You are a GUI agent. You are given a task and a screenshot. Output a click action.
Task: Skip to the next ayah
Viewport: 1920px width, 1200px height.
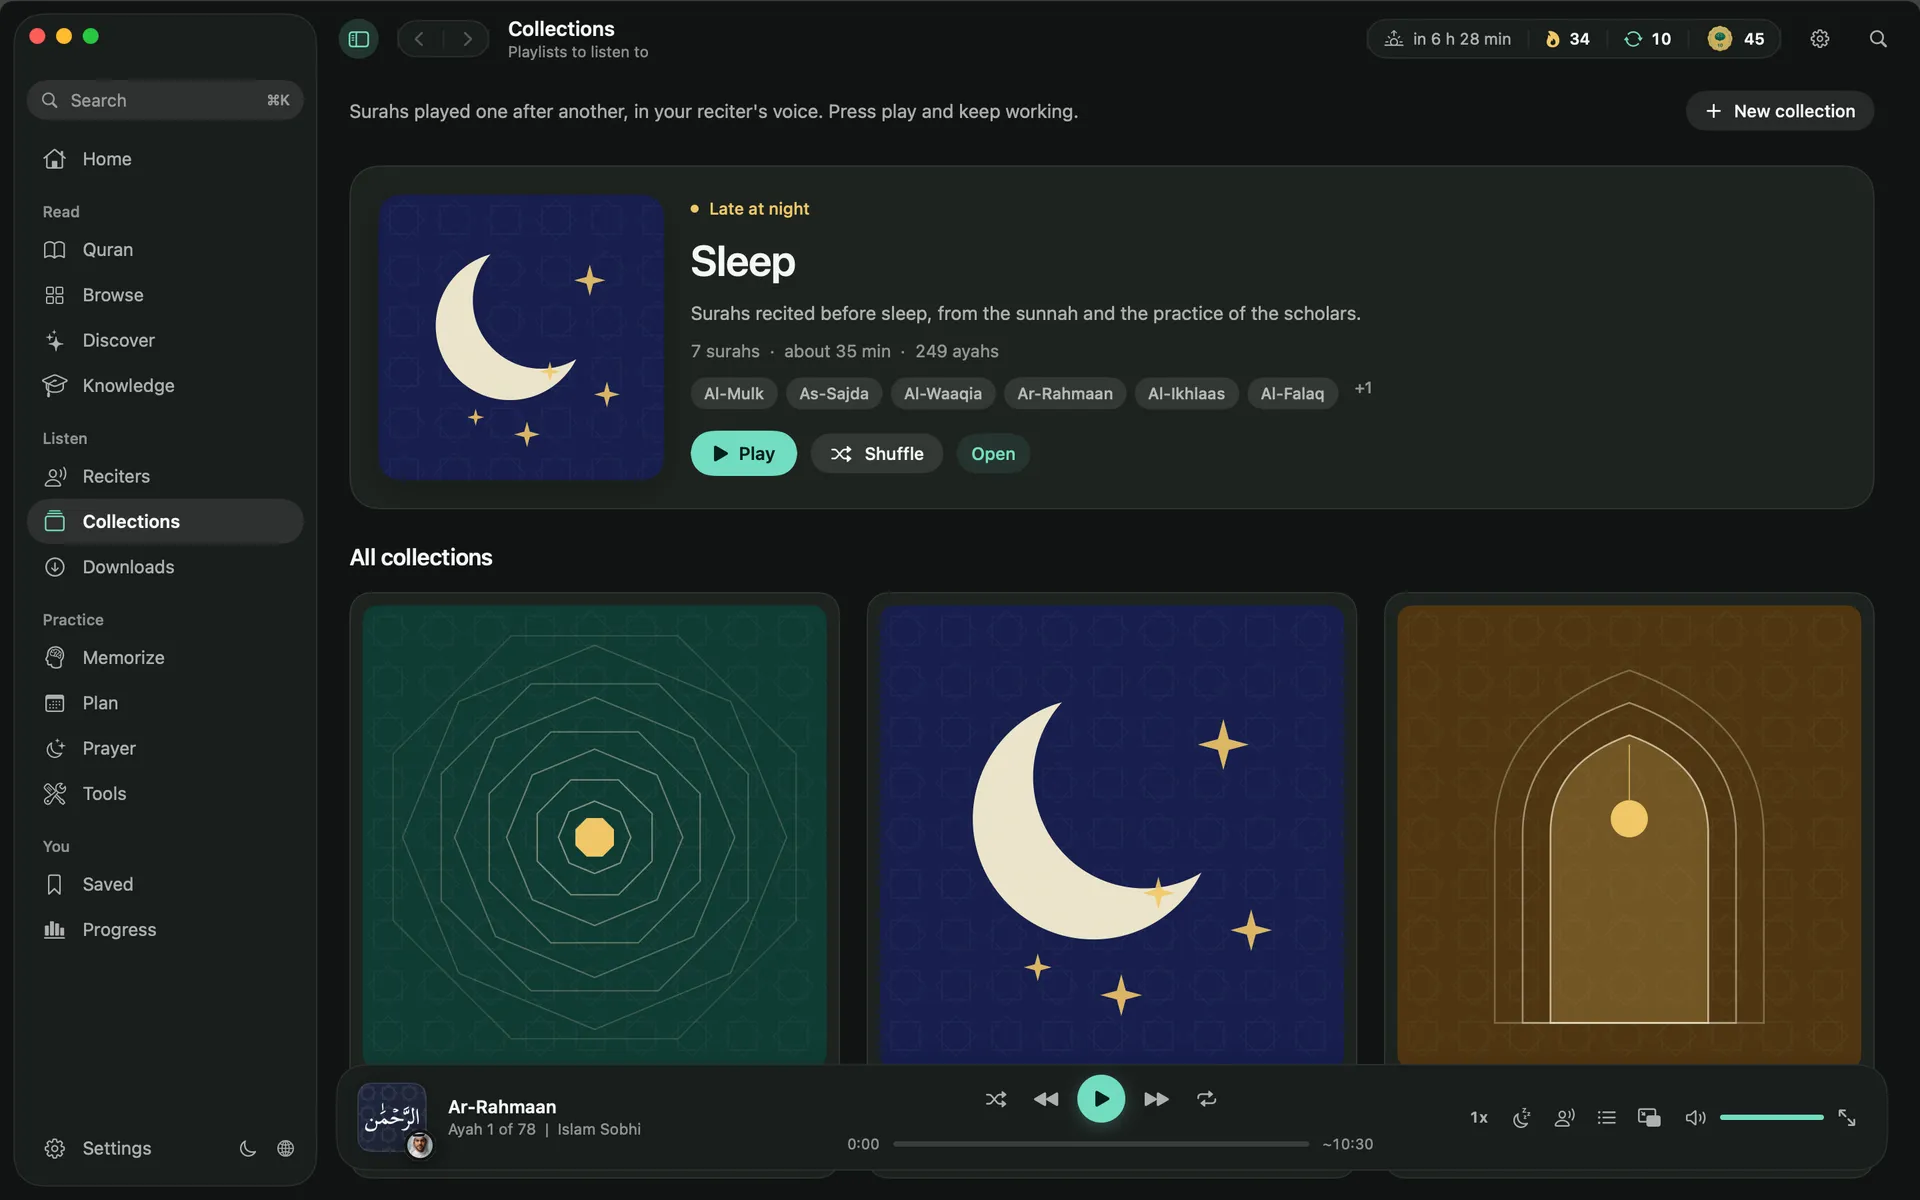click(1156, 1099)
